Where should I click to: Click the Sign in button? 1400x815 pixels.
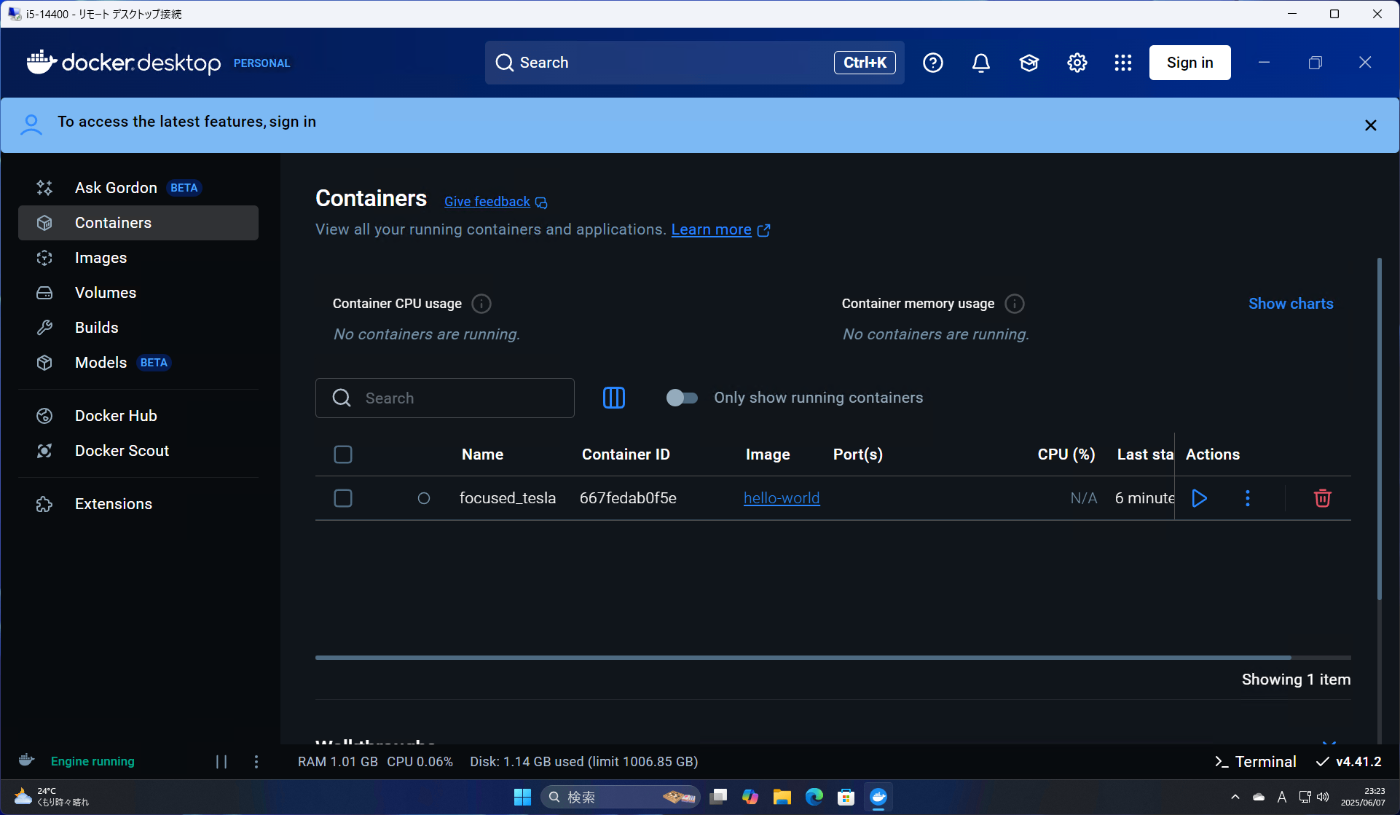point(1190,62)
